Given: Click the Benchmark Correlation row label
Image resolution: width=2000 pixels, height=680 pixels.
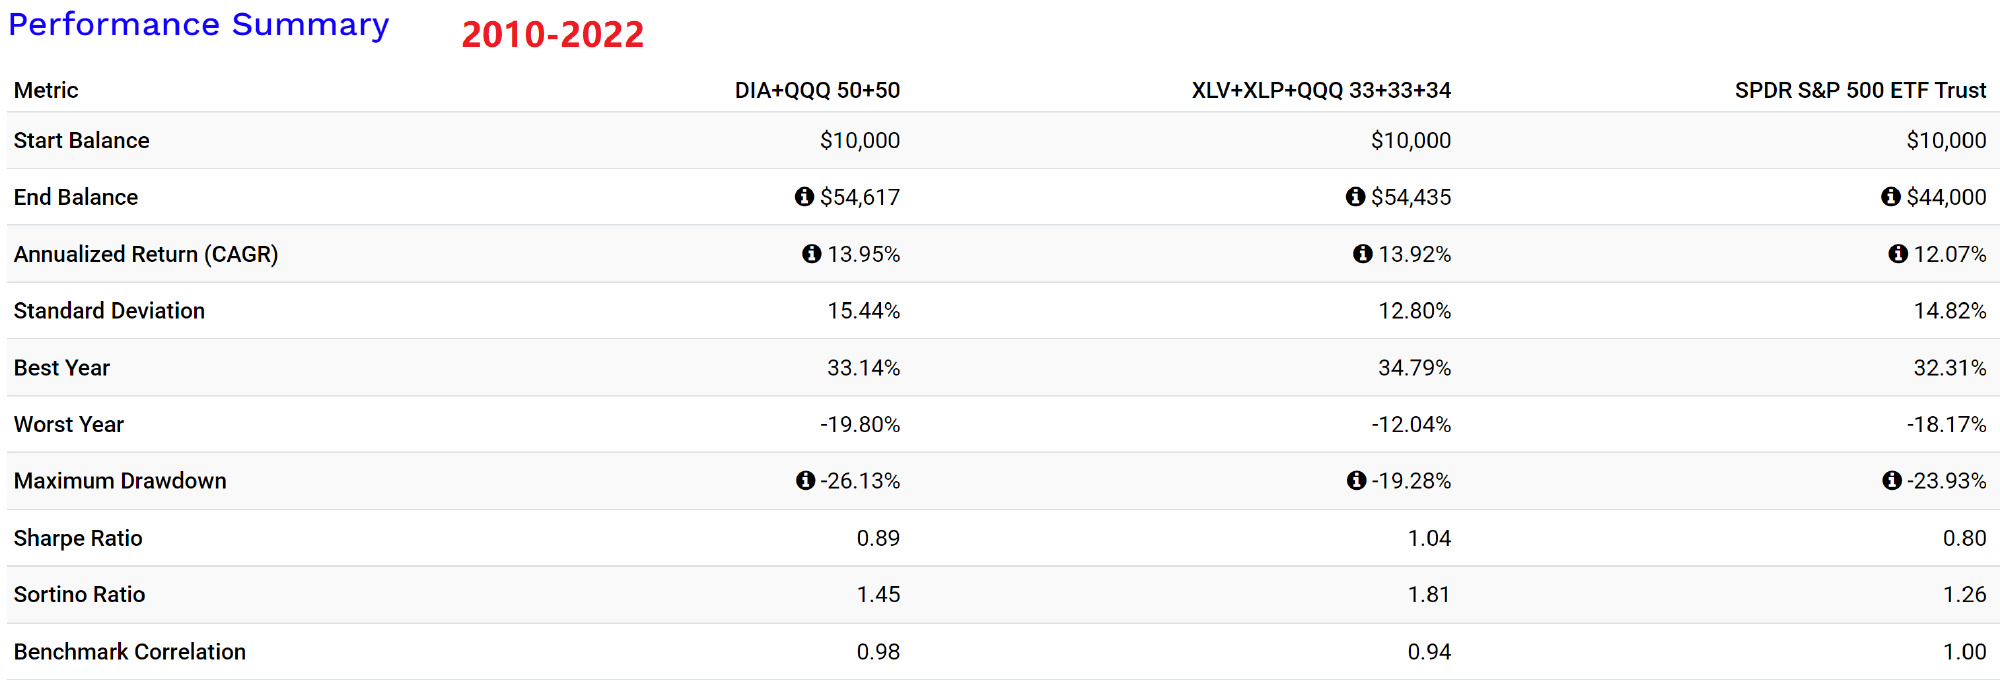Looking at the screenshot, I should coord(129,652).
